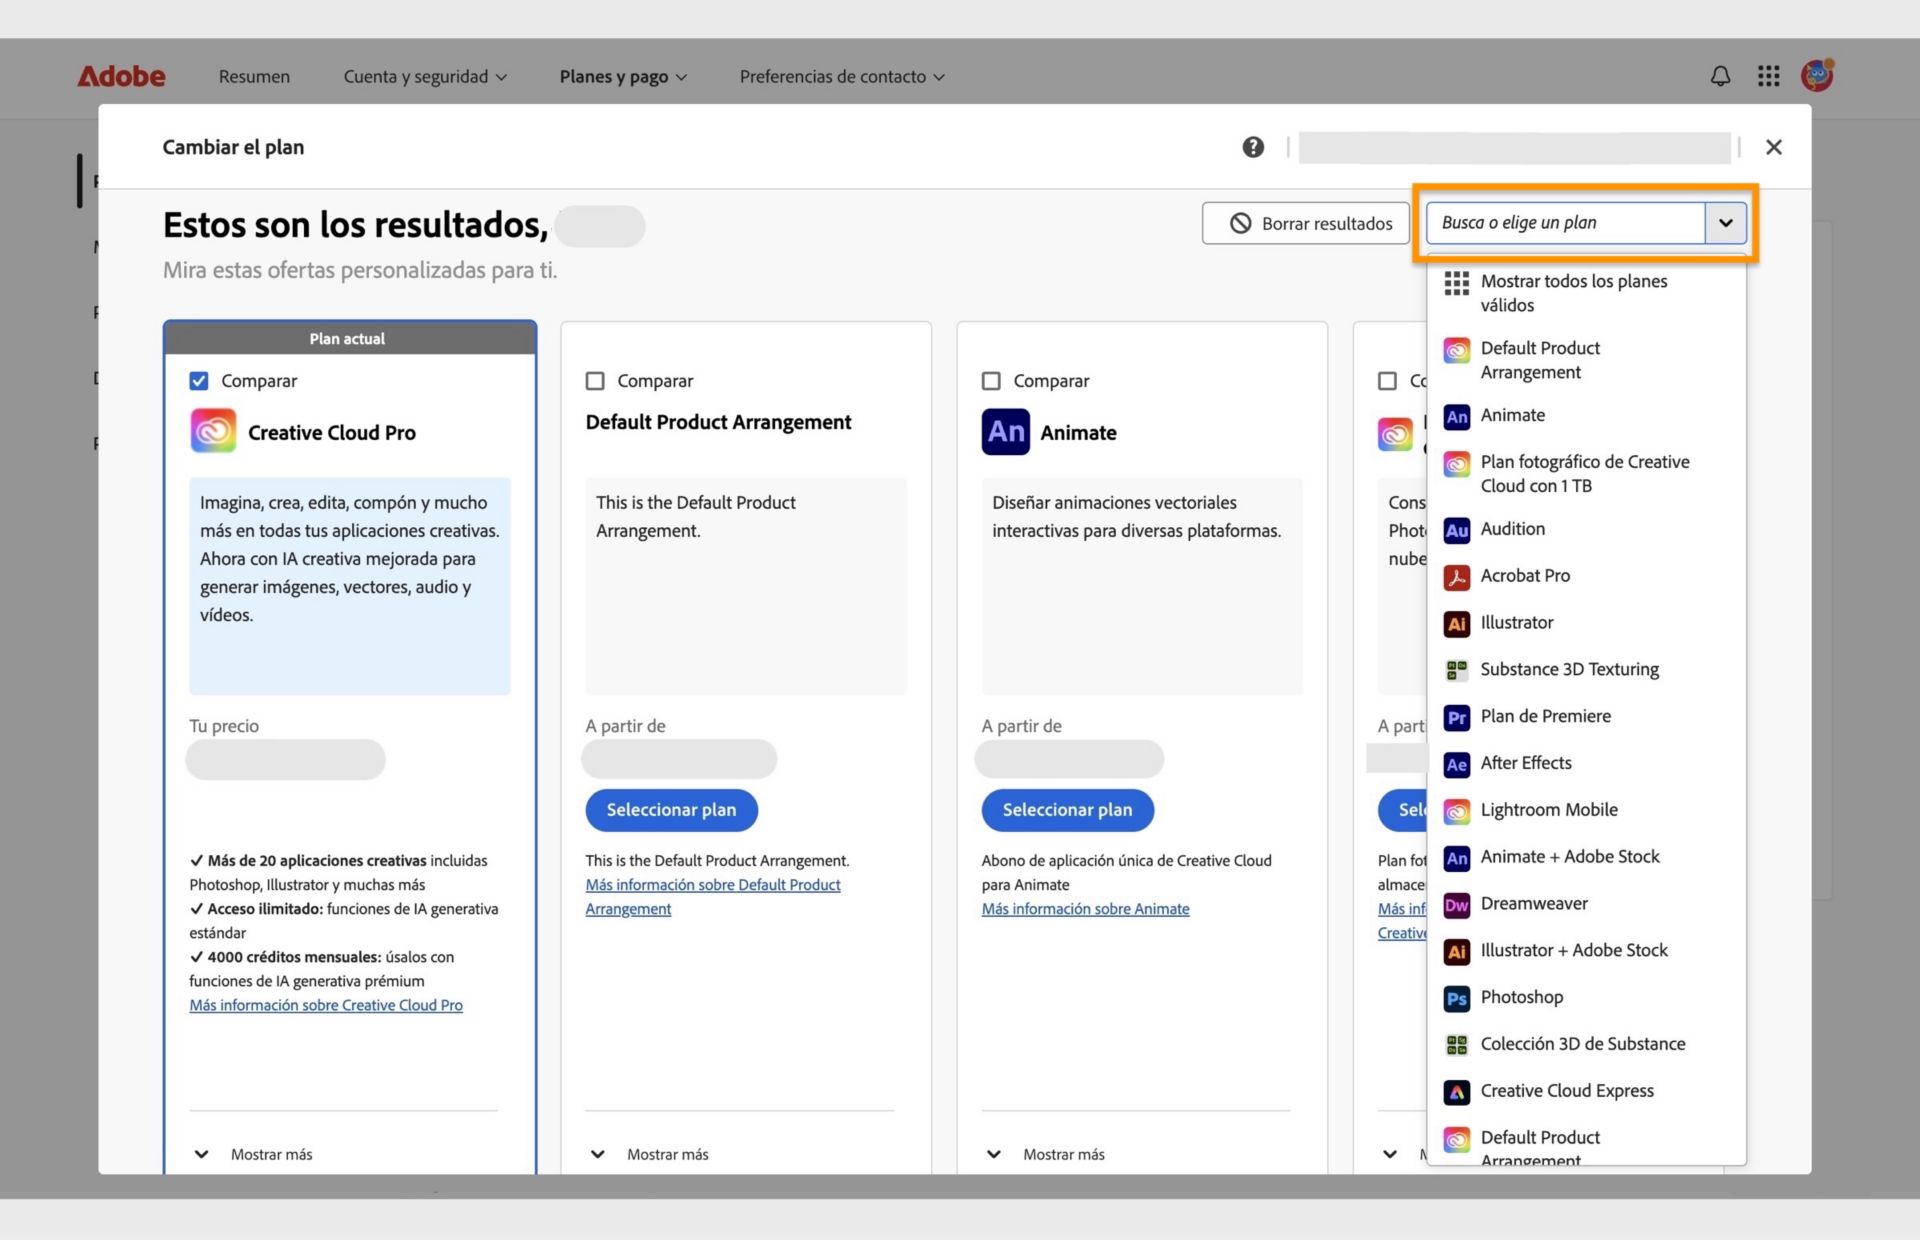This screenshot has height=1240, width=1920.
Task: Click the Borrar resultados button
Action: coord(1305,223)
